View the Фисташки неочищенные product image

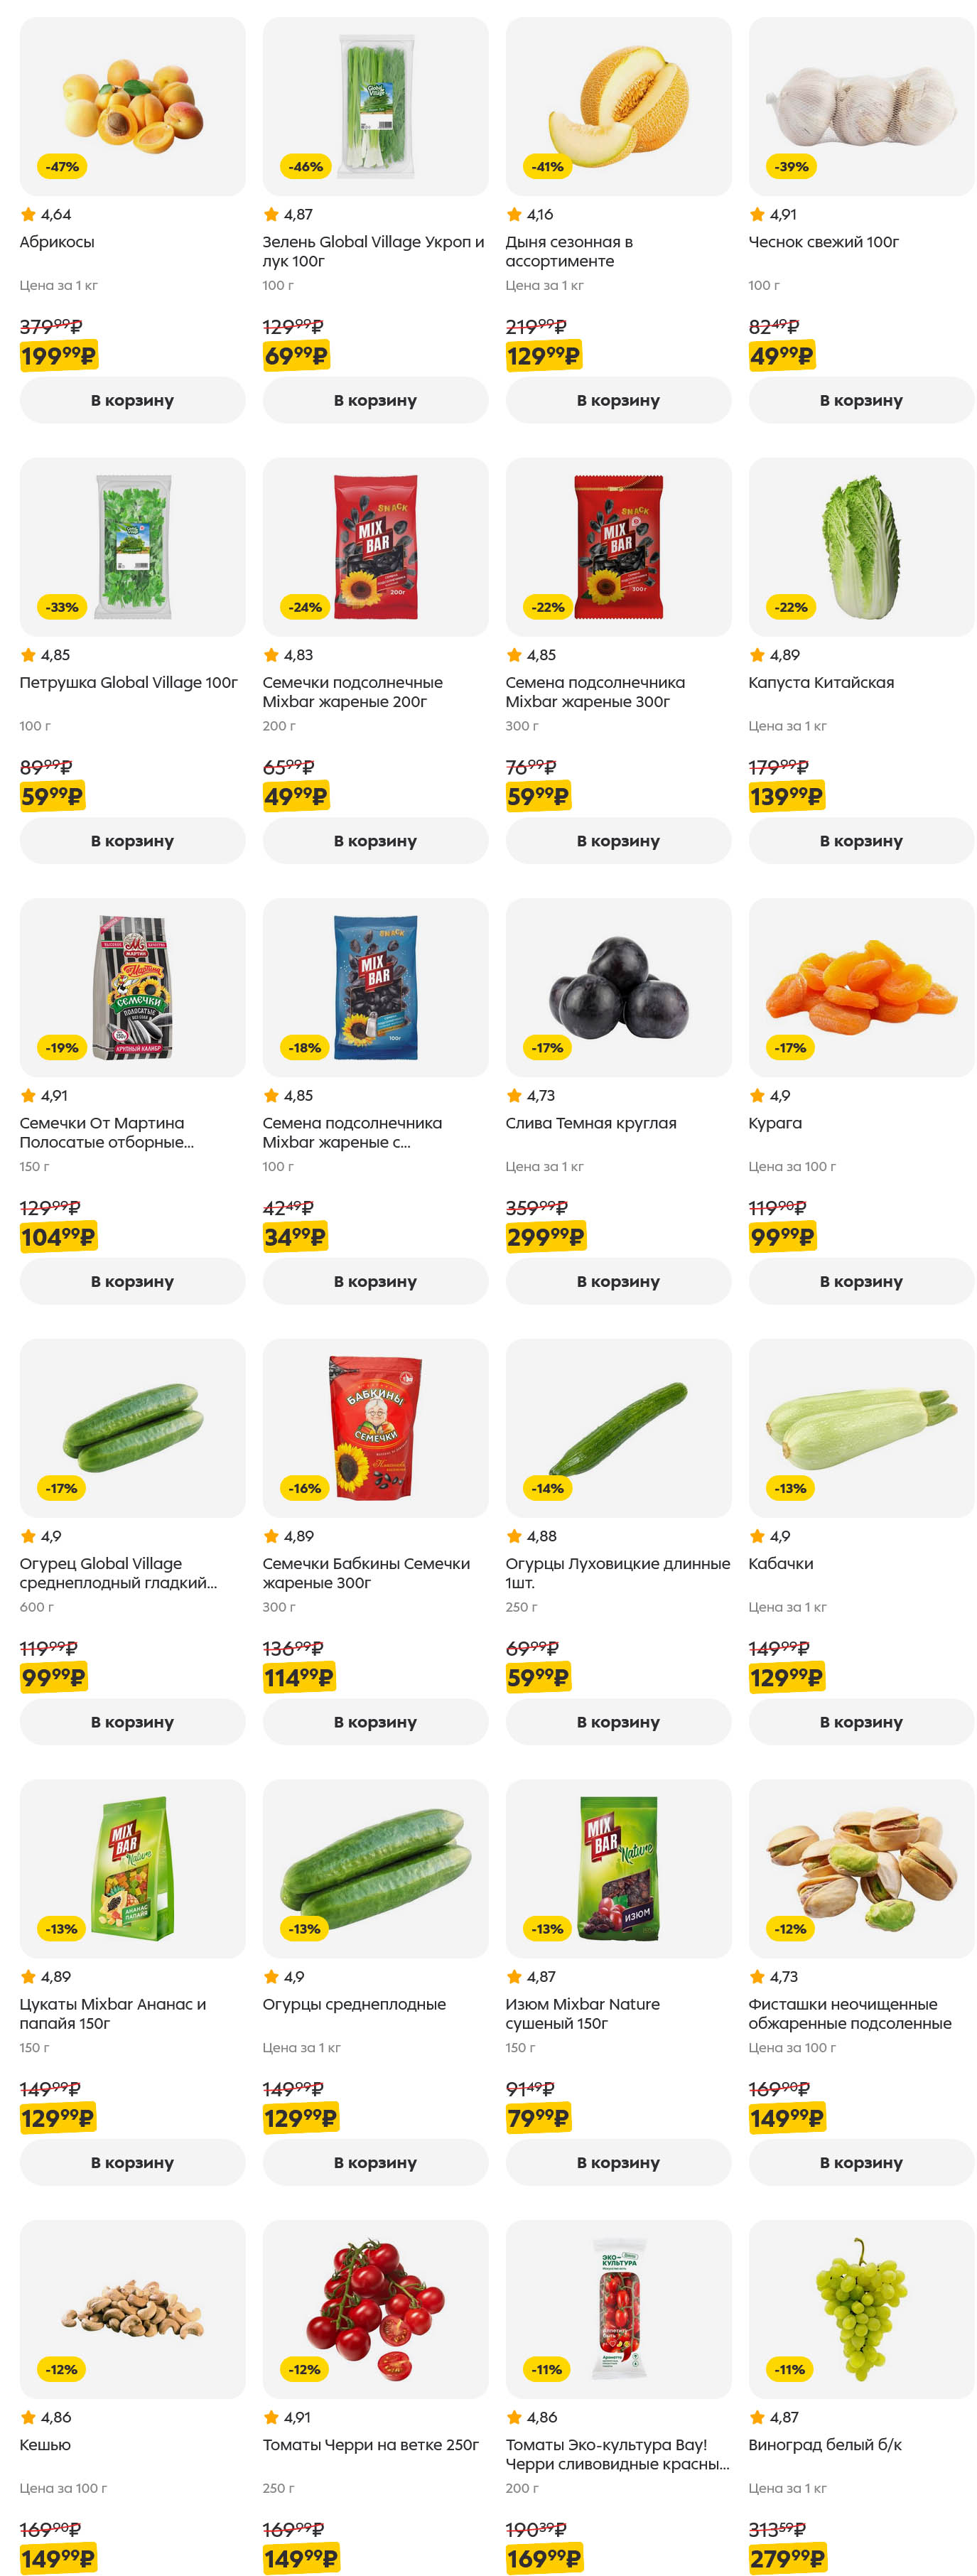pyautogui.click(x=860, y=1868)
